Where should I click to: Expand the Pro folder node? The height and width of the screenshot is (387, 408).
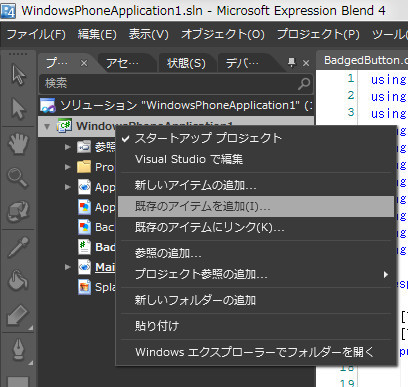68,167
